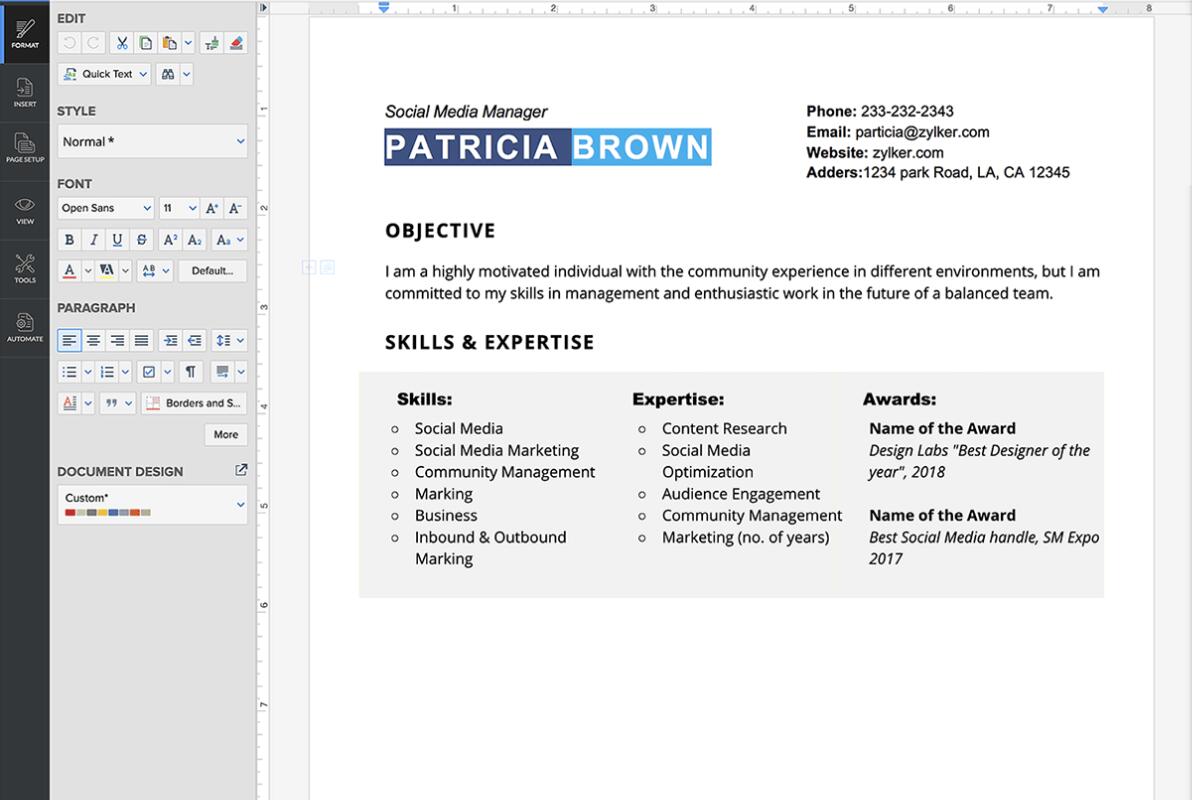This screenshot has height=800, width=1192.
Task: Cut selection with scissors icon
Action: (x=122, y=43)
